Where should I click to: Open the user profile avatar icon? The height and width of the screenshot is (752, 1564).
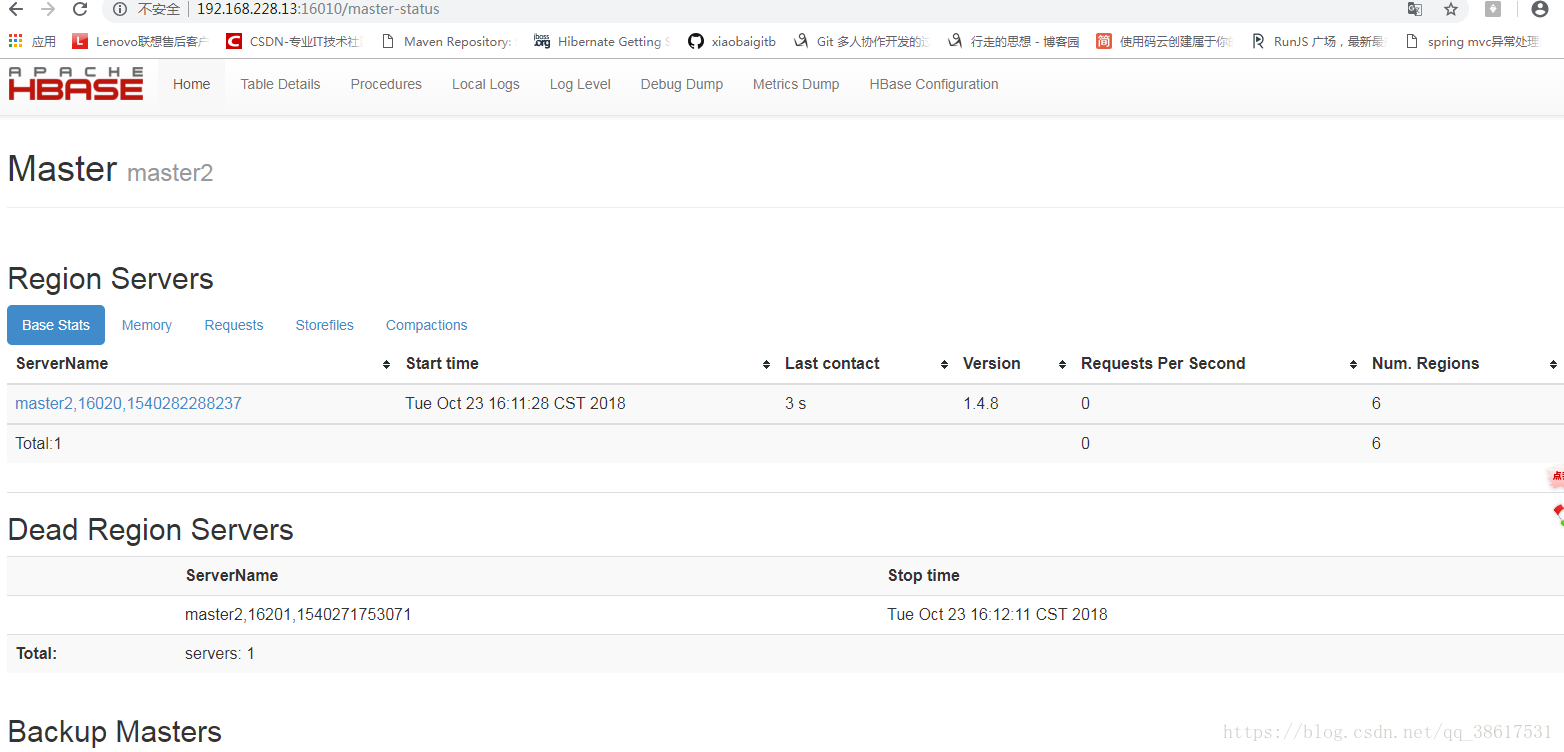point(1540,9)
